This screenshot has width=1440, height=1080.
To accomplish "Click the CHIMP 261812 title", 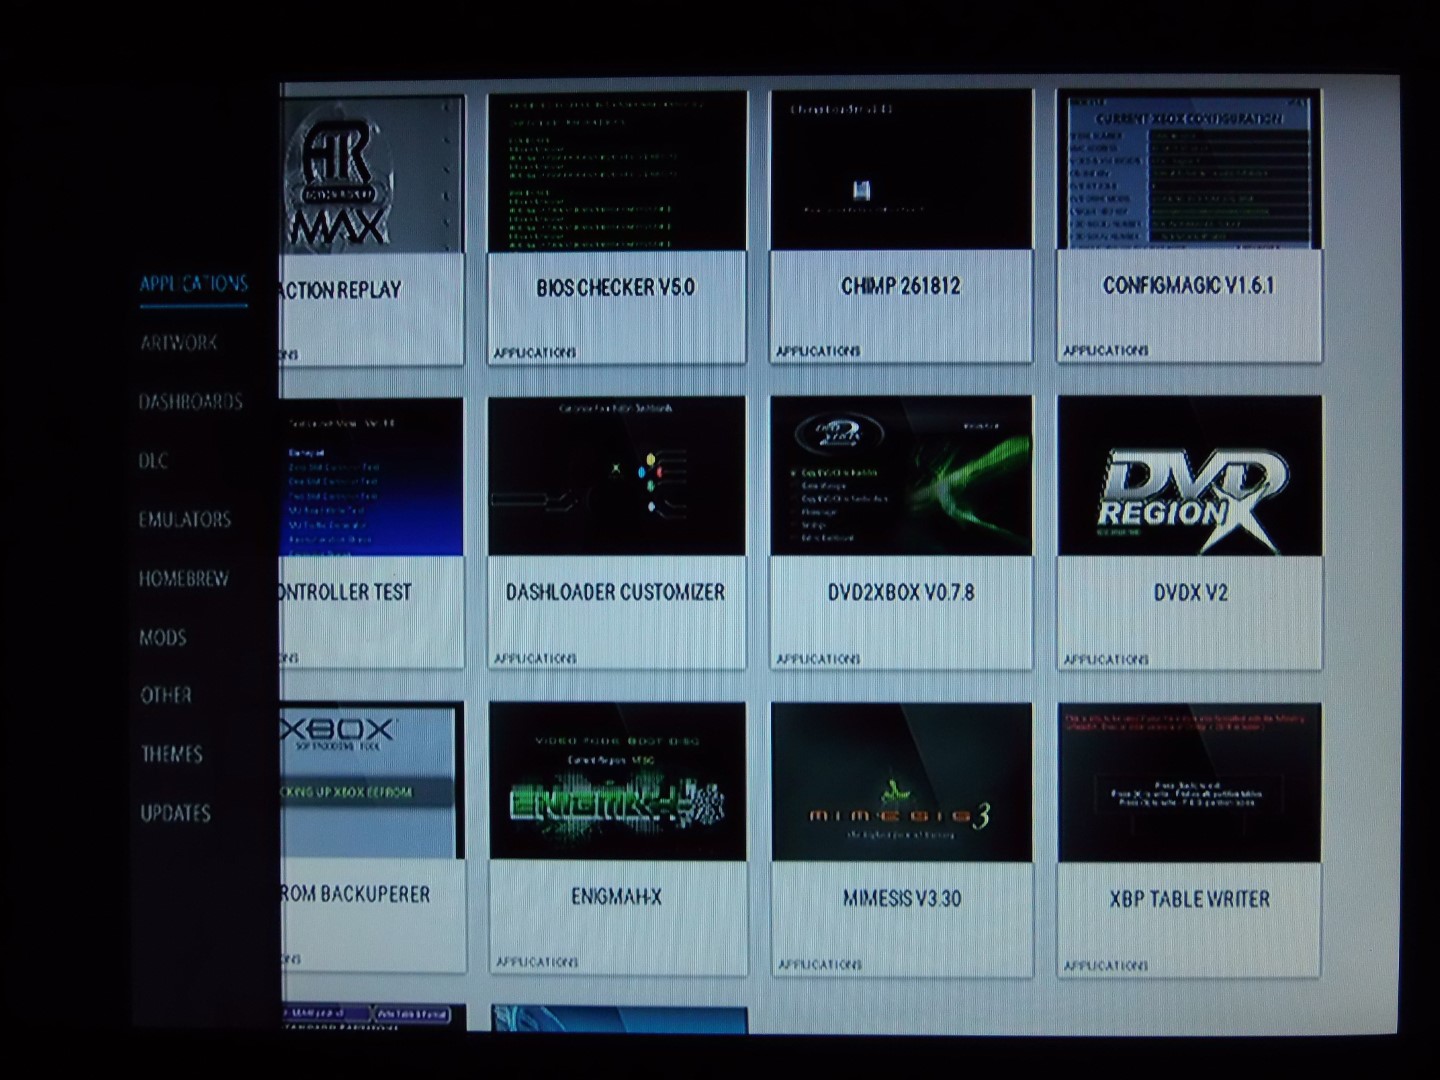I will [901, 286].
